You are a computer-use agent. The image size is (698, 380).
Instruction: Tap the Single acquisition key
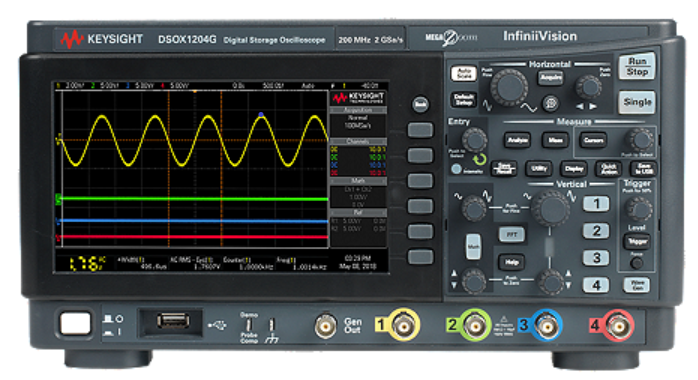click(x=637, y=102)
